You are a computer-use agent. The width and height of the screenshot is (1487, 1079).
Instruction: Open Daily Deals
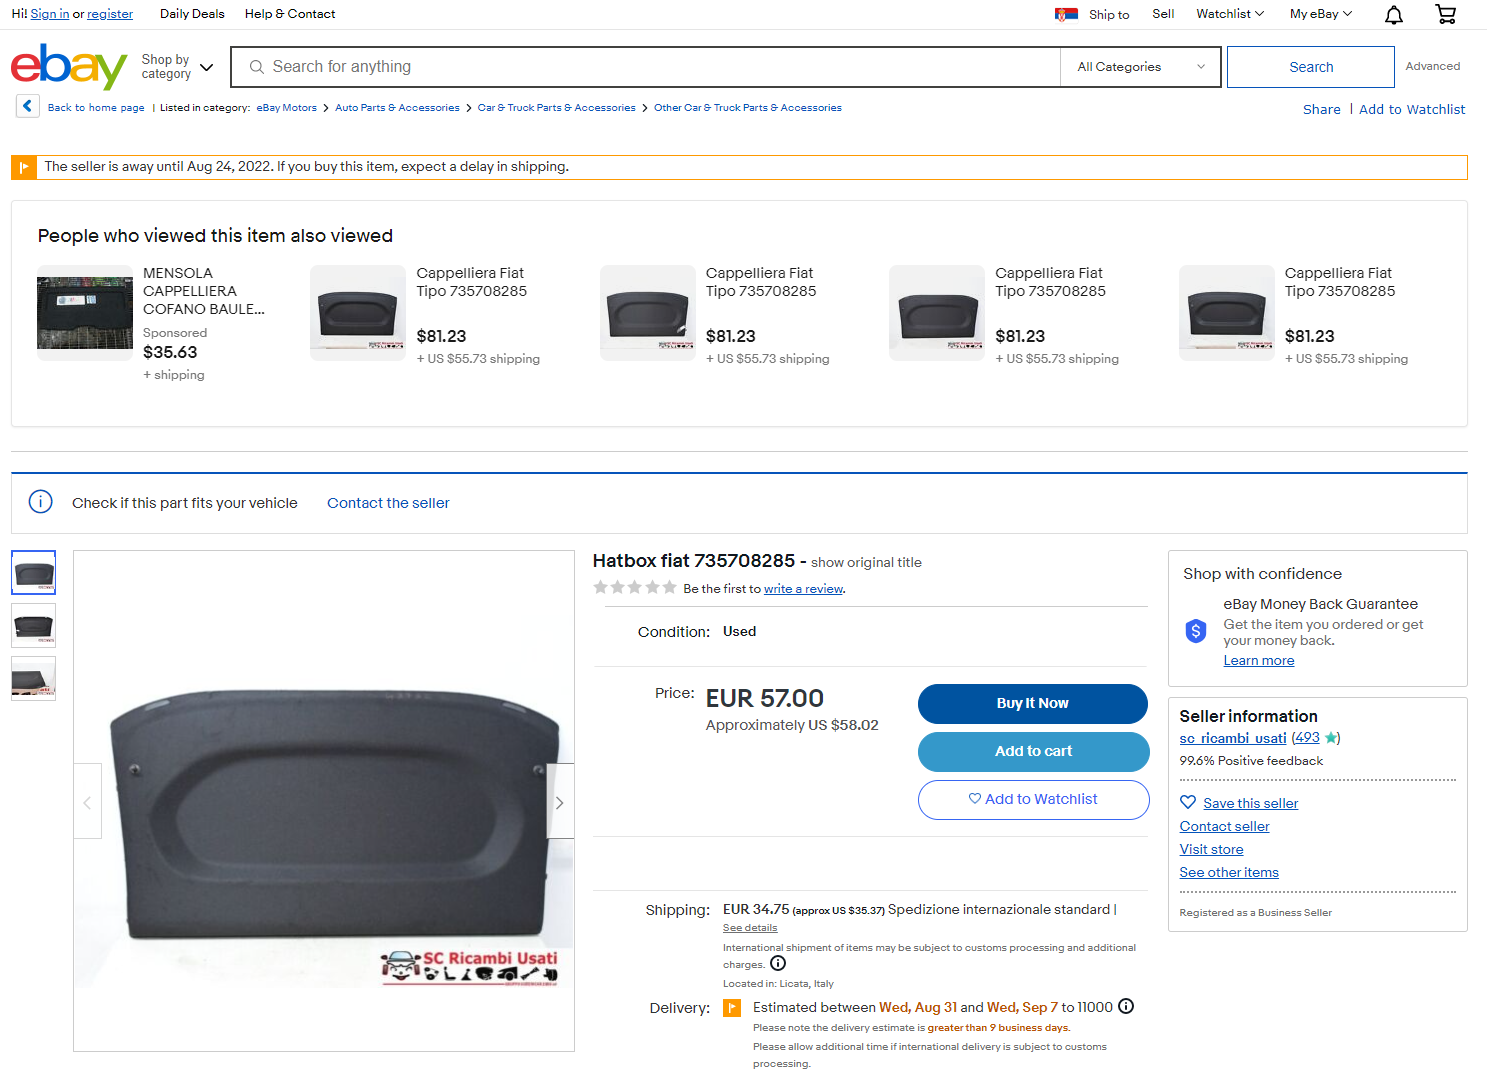[192, 14]
